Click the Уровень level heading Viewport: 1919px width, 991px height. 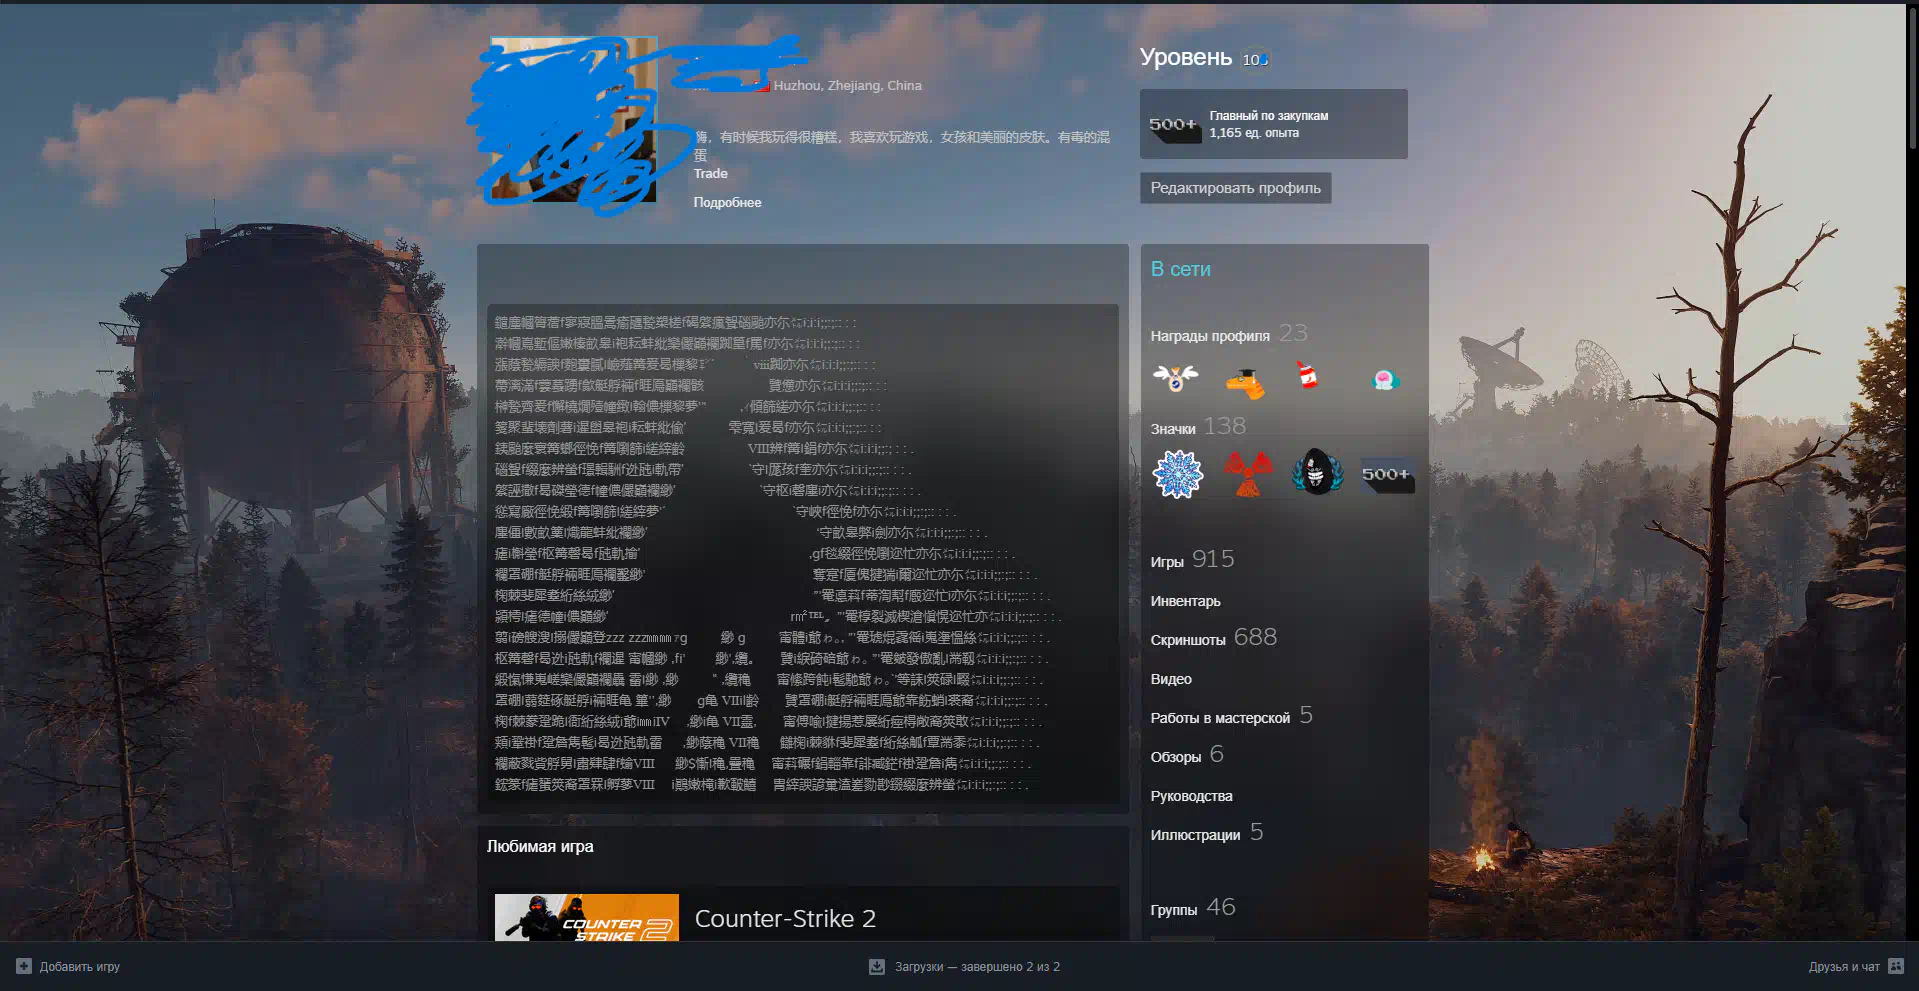coord(1186,58)
